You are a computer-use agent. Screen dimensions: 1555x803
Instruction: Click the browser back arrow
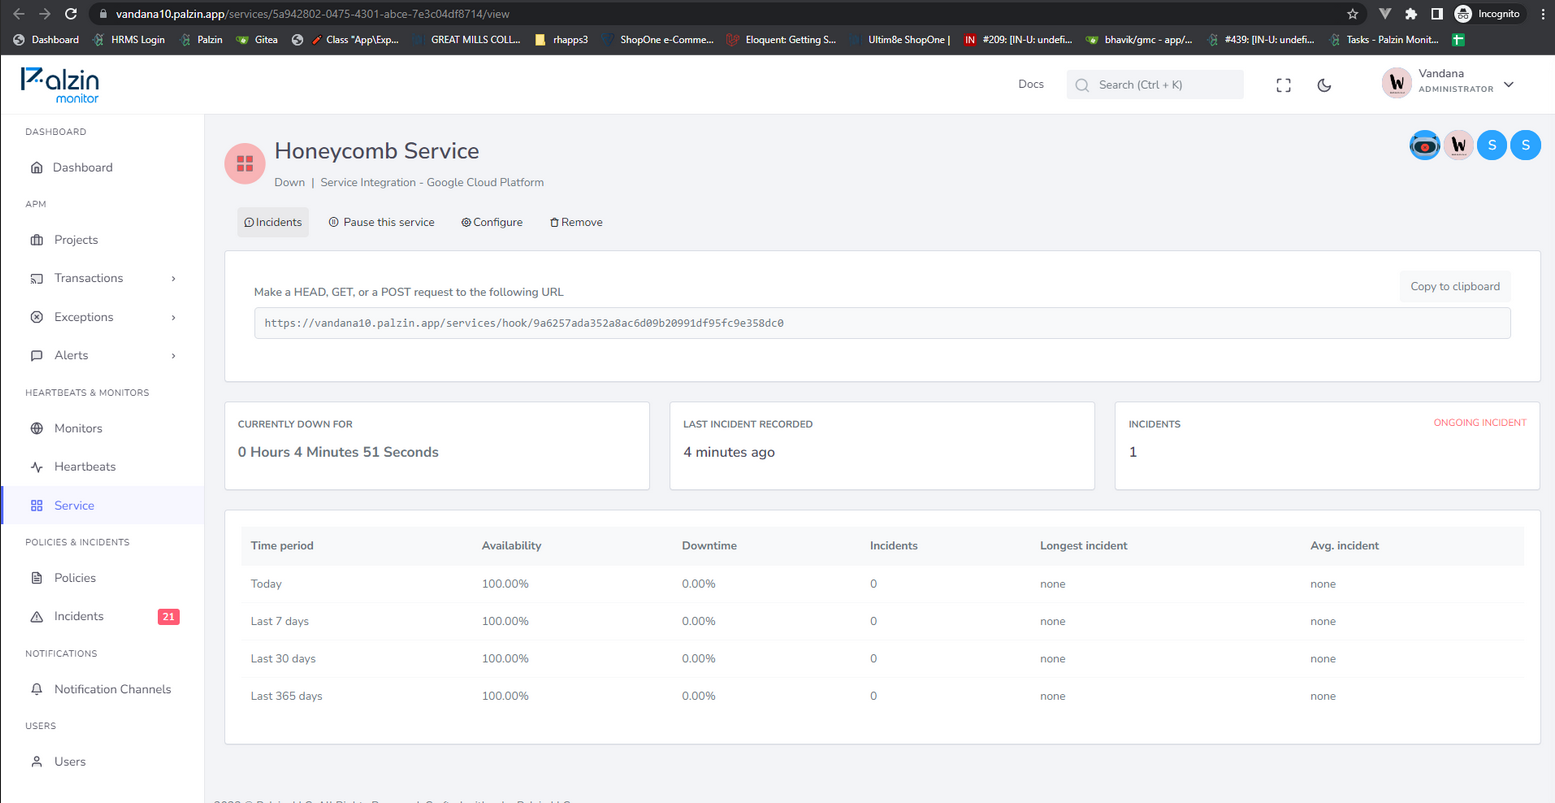pos(18,14)
